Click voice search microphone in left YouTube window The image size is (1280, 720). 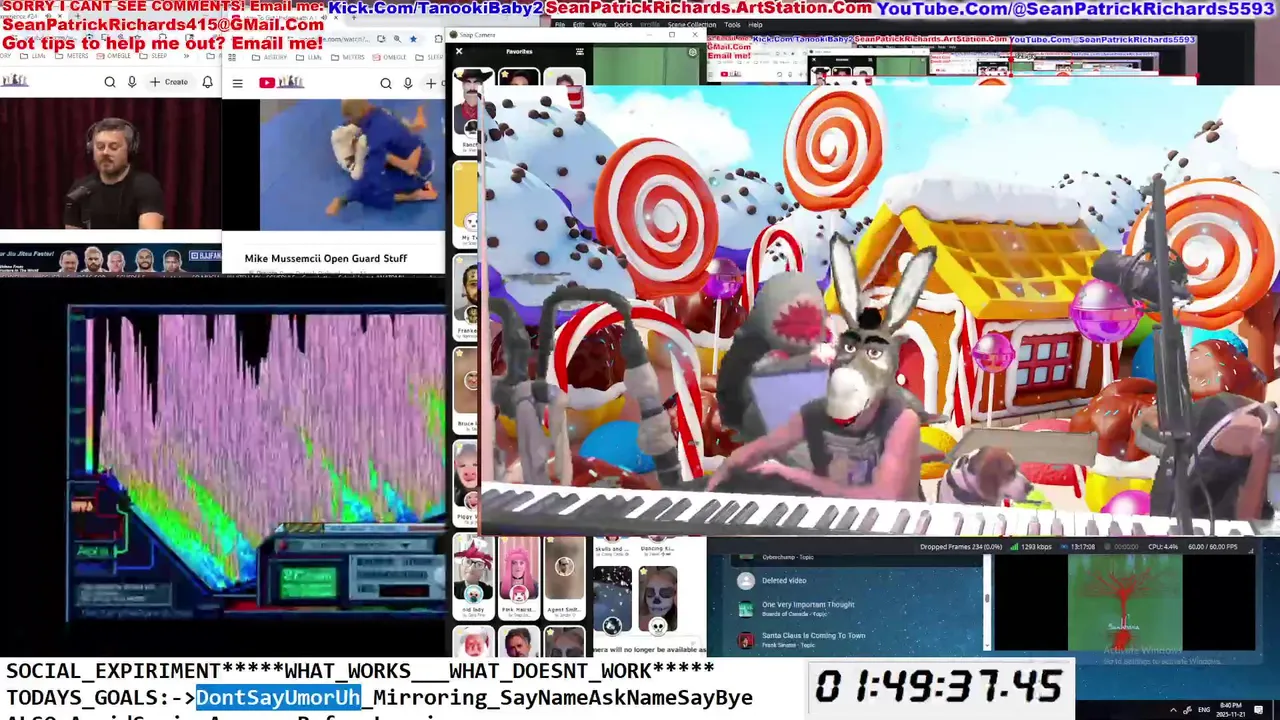tap(131, 82)
